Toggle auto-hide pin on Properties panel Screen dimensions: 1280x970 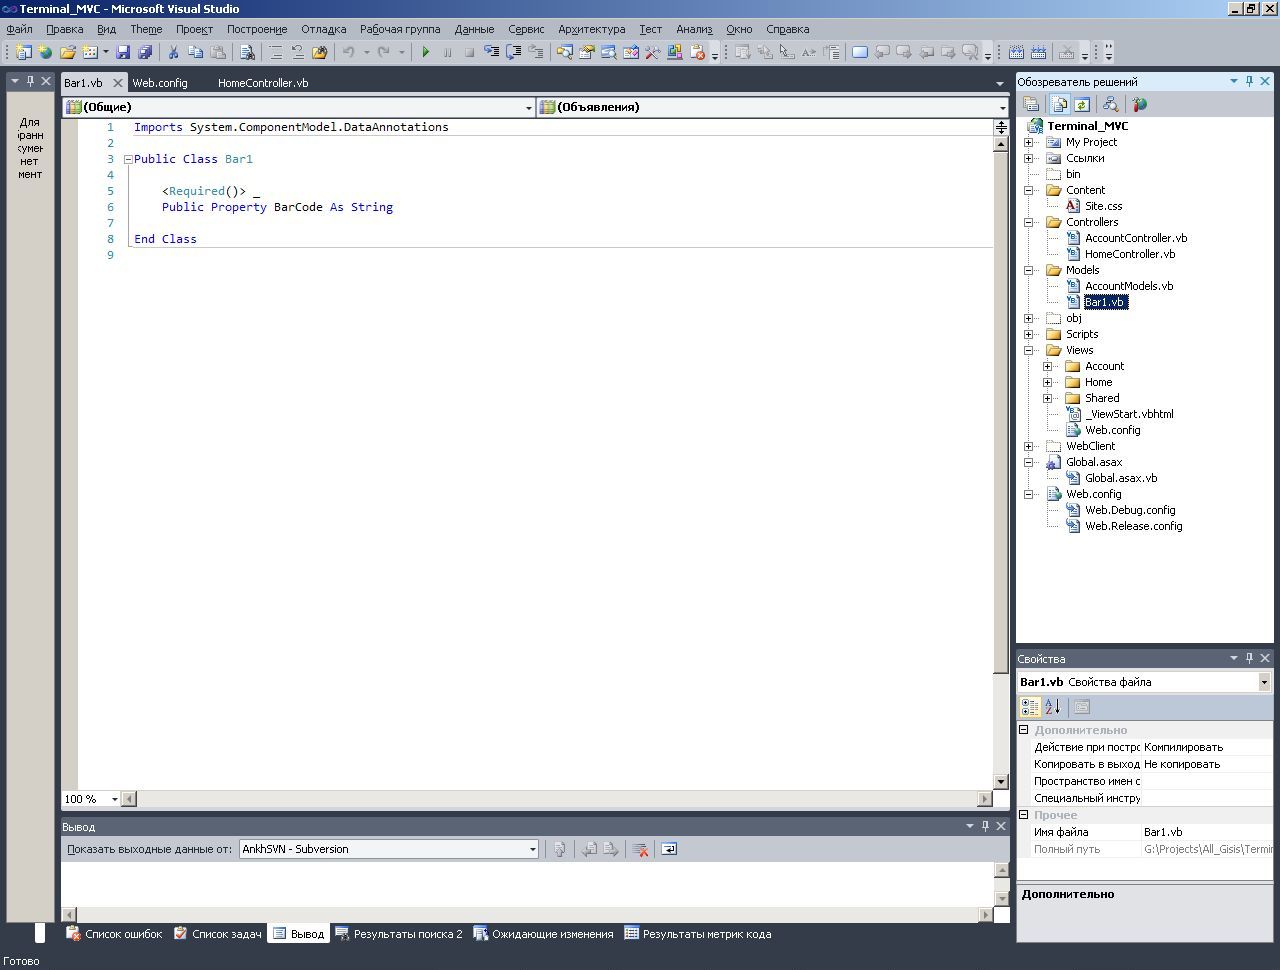1249,658
